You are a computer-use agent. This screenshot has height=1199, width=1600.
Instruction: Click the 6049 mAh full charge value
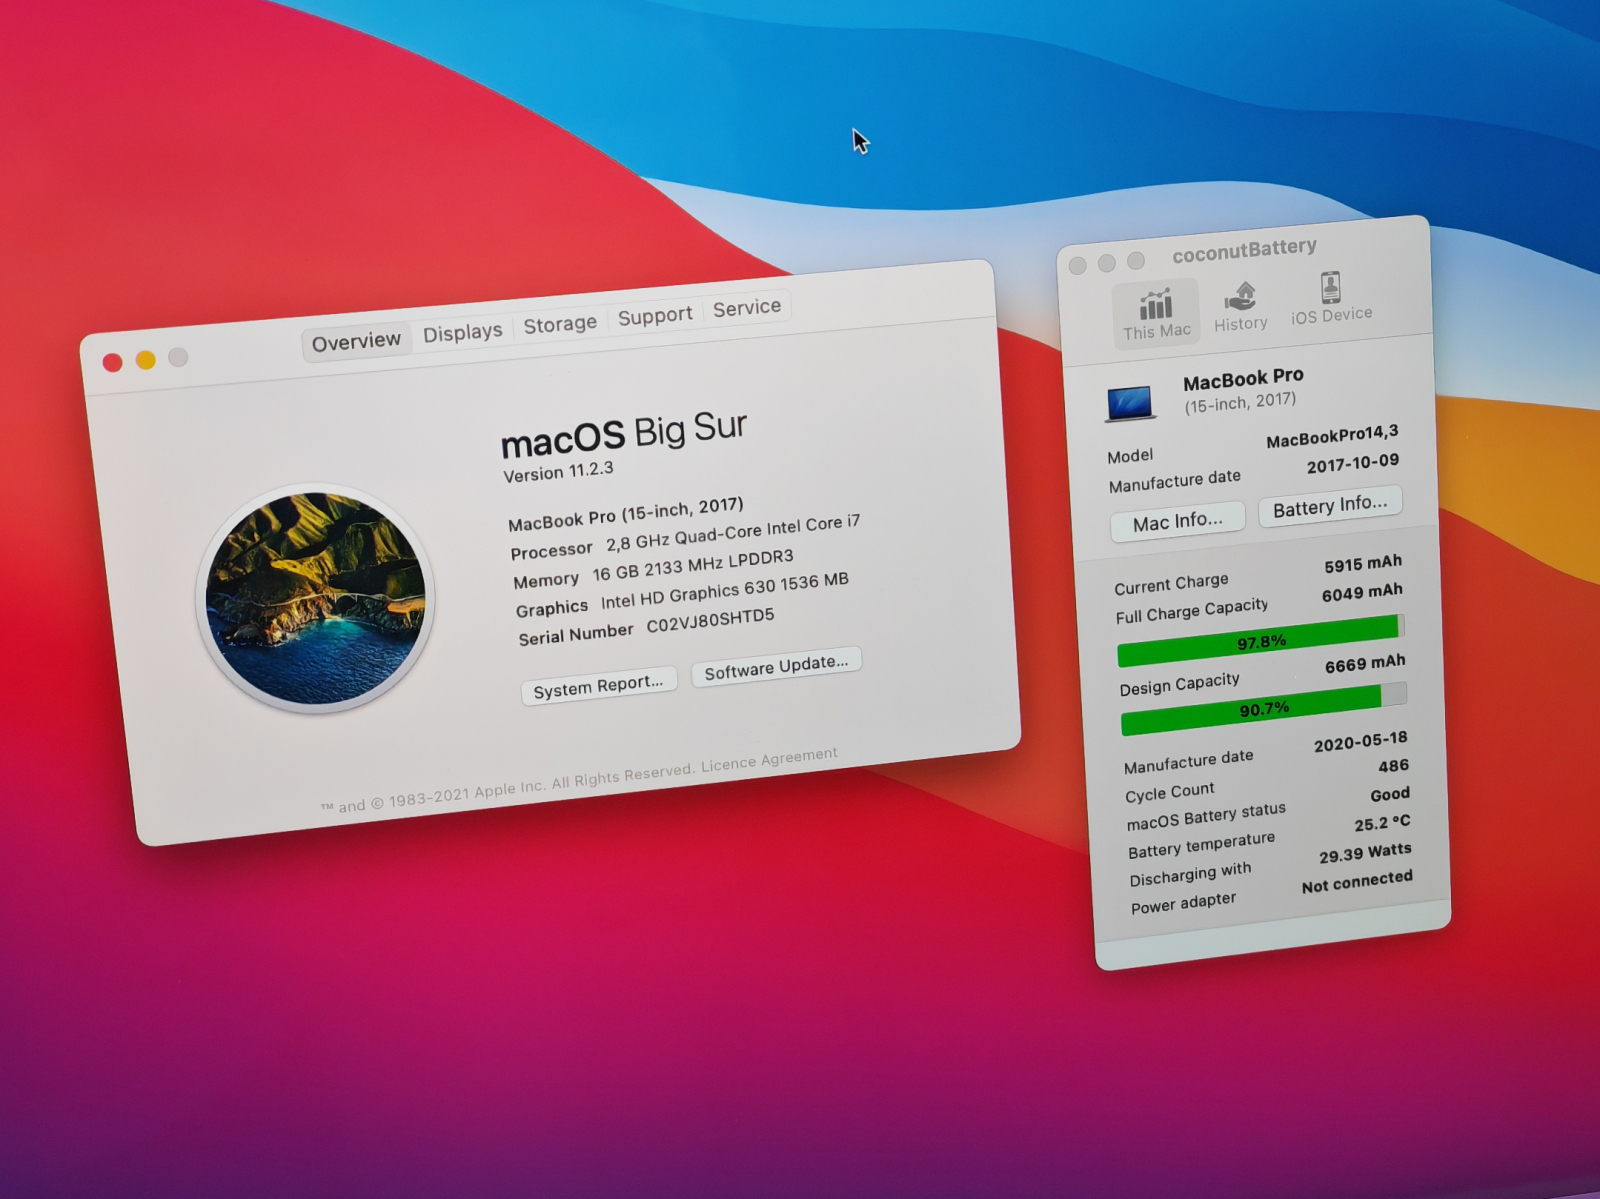pos(1362,592)
